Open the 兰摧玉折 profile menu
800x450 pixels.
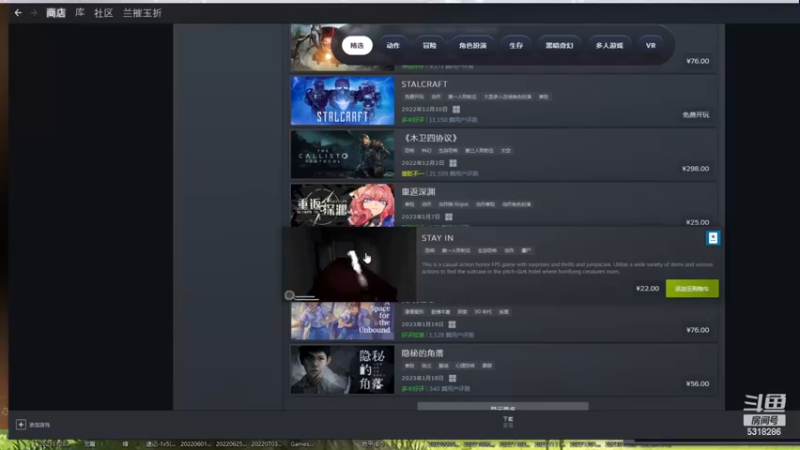[x=142, y=13]
